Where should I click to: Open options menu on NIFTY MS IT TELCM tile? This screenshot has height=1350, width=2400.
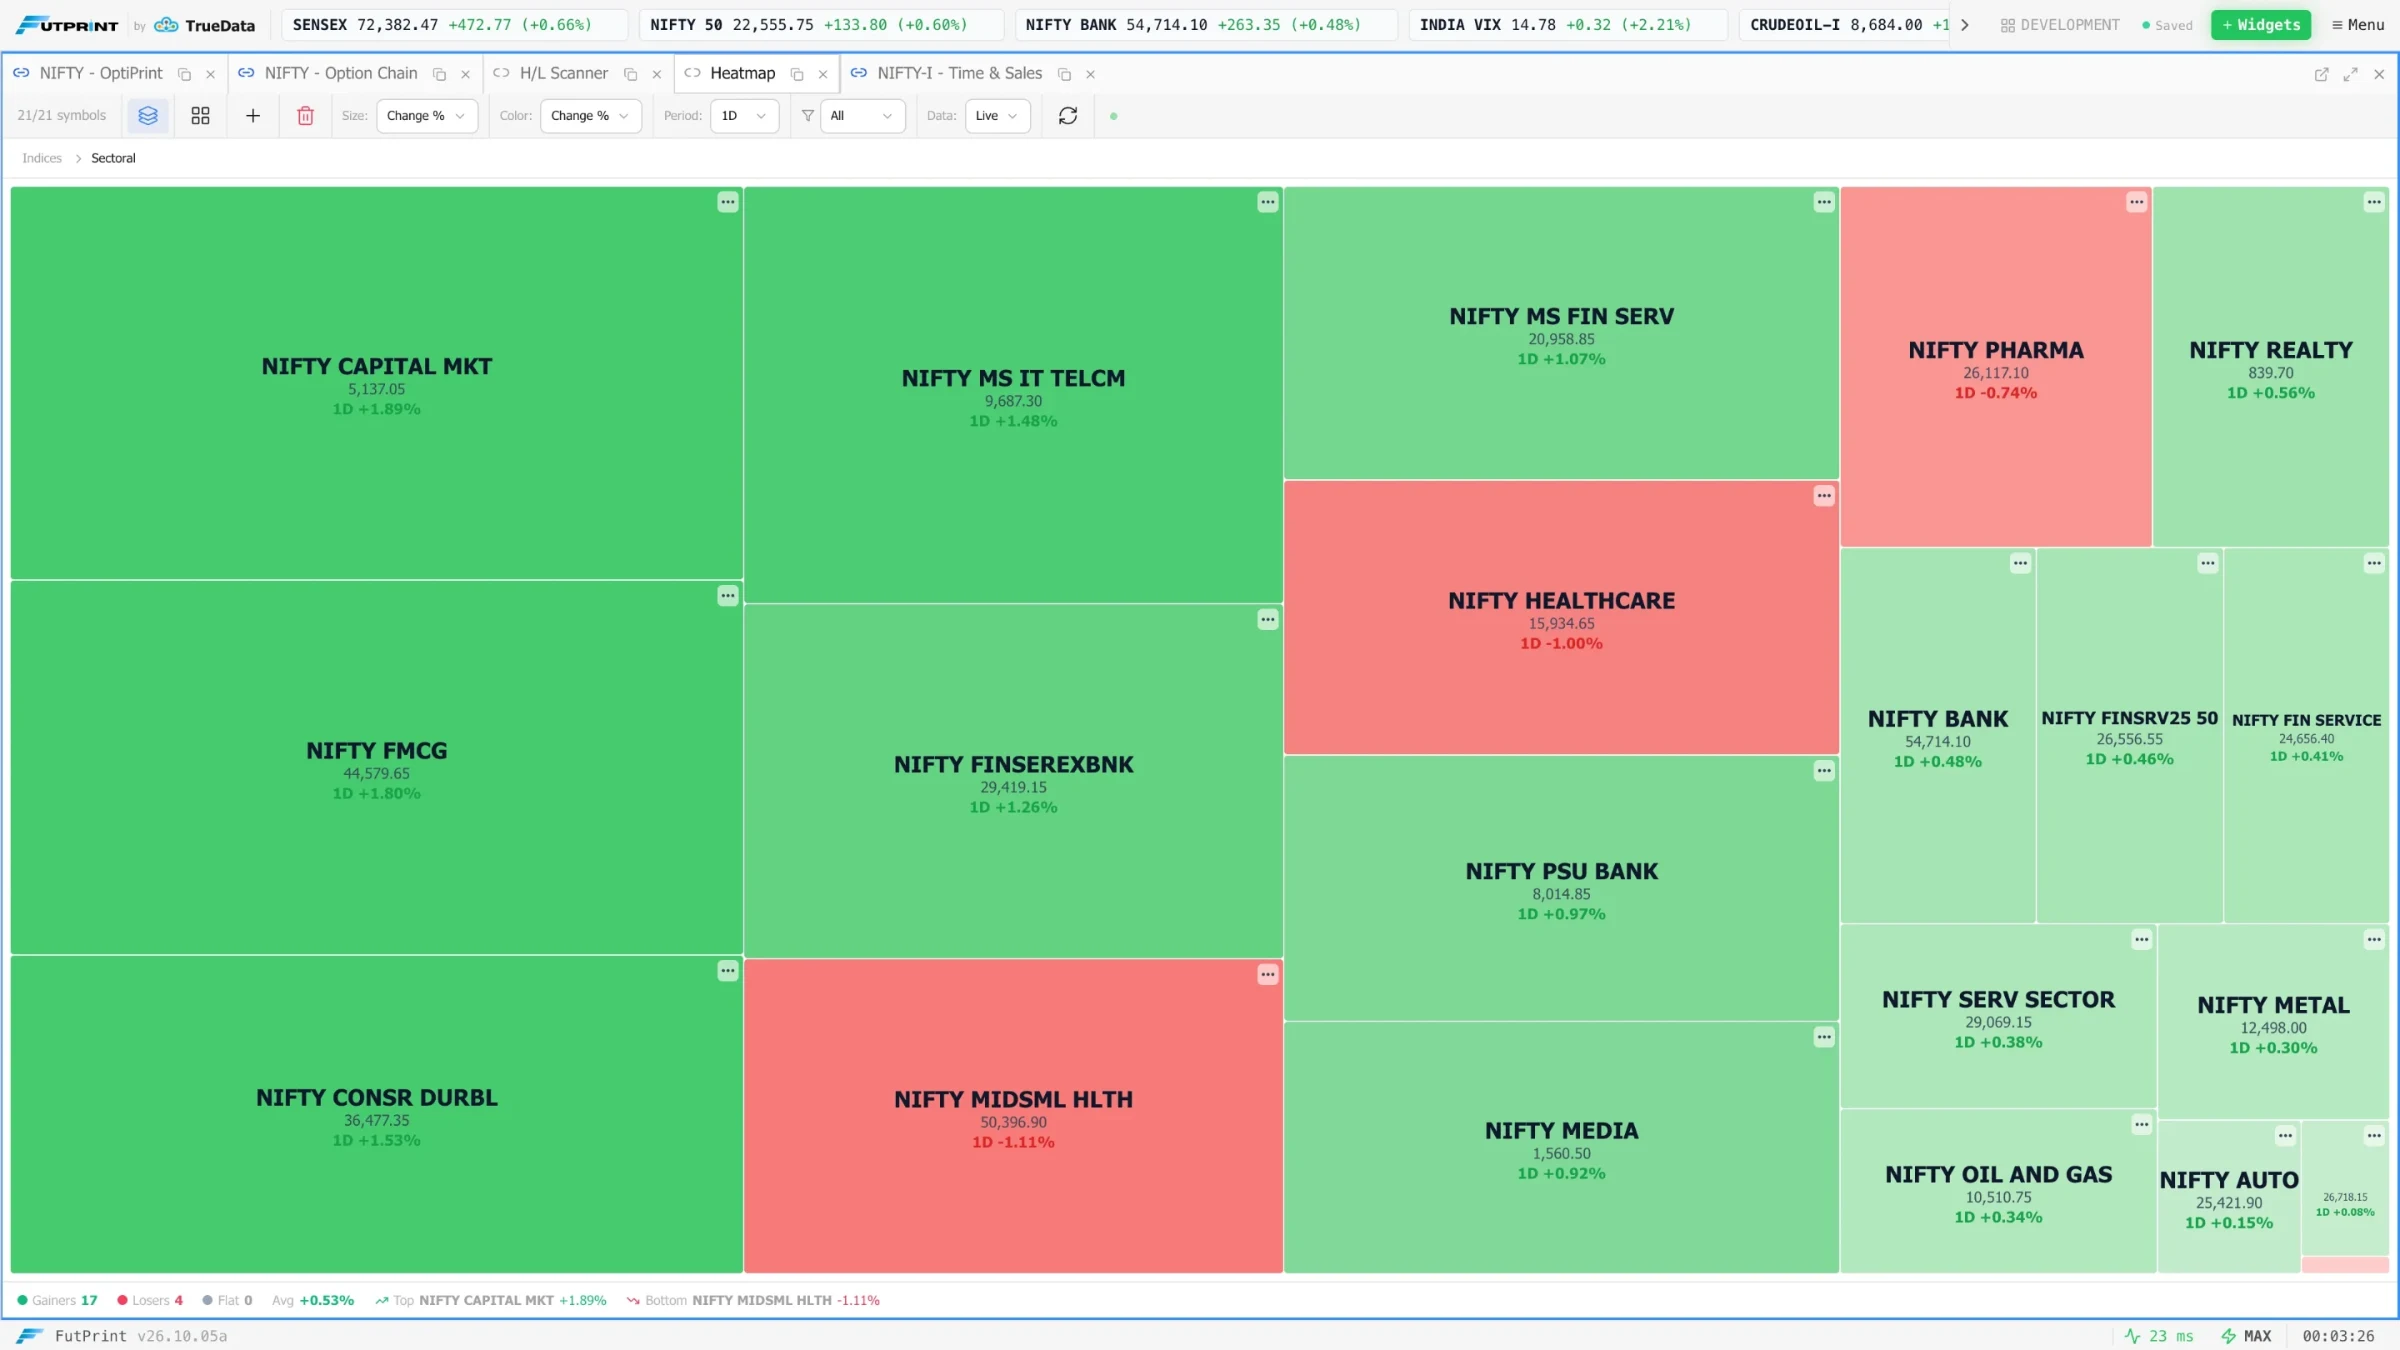1268,202
